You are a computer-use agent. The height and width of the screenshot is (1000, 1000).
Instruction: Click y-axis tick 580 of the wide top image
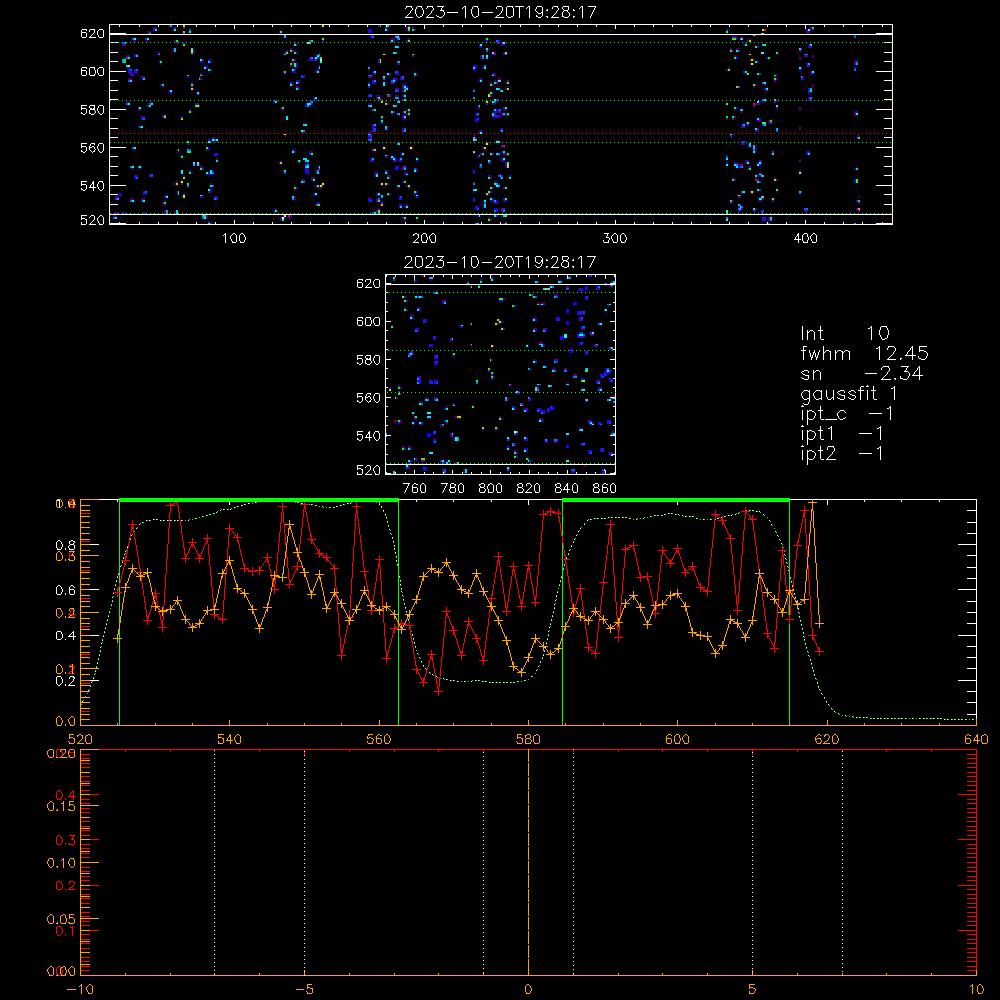pos(92,110)
